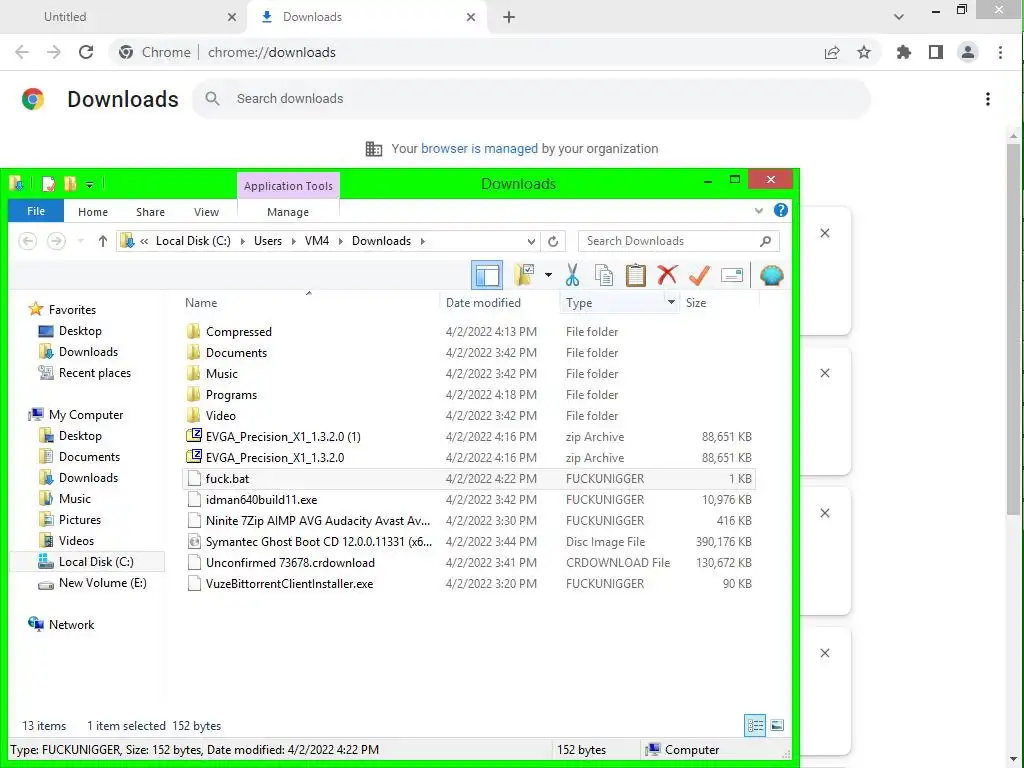Open the Type column filter dropdown

(x=671, y=302)
